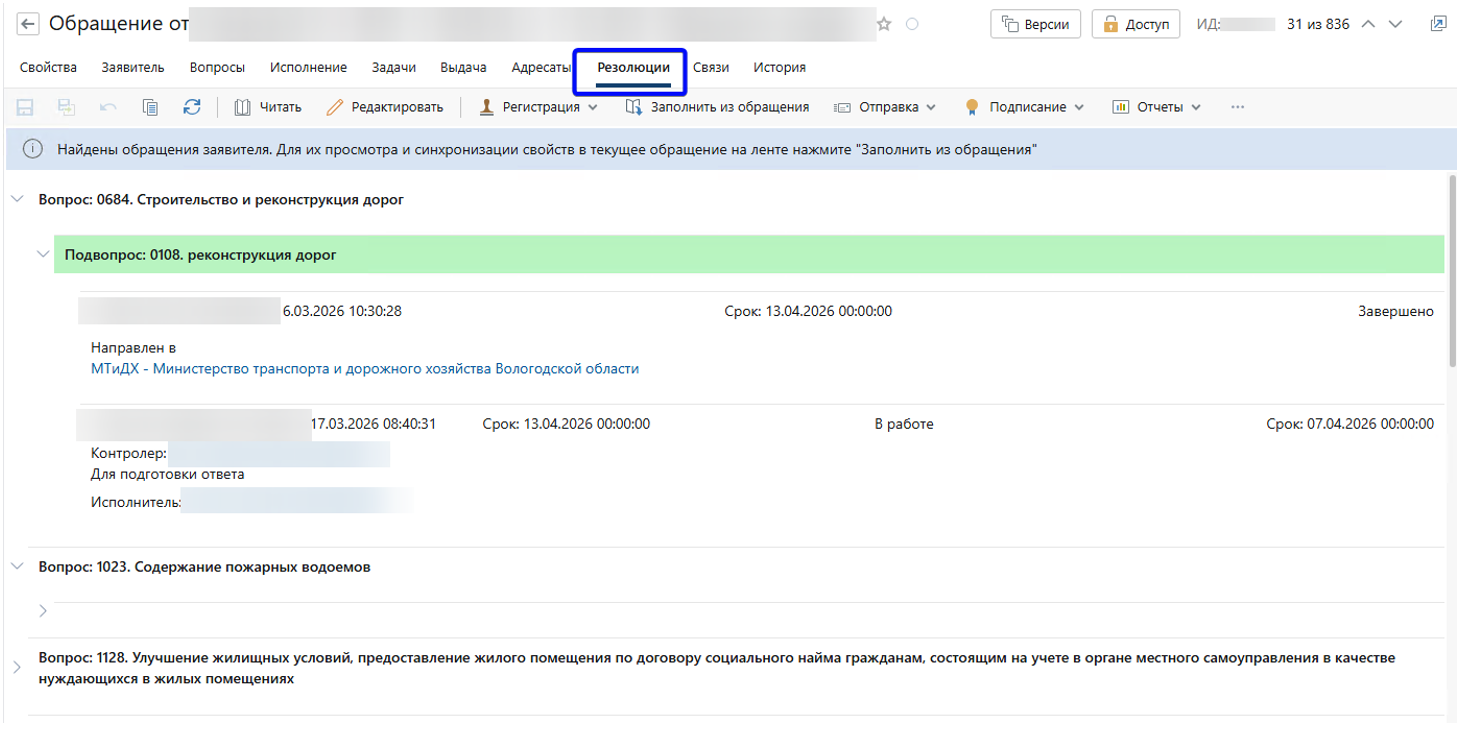Click the copy icon in the toolbar
The height and width of the screenshot is (729, 1464).
[150, 107]
